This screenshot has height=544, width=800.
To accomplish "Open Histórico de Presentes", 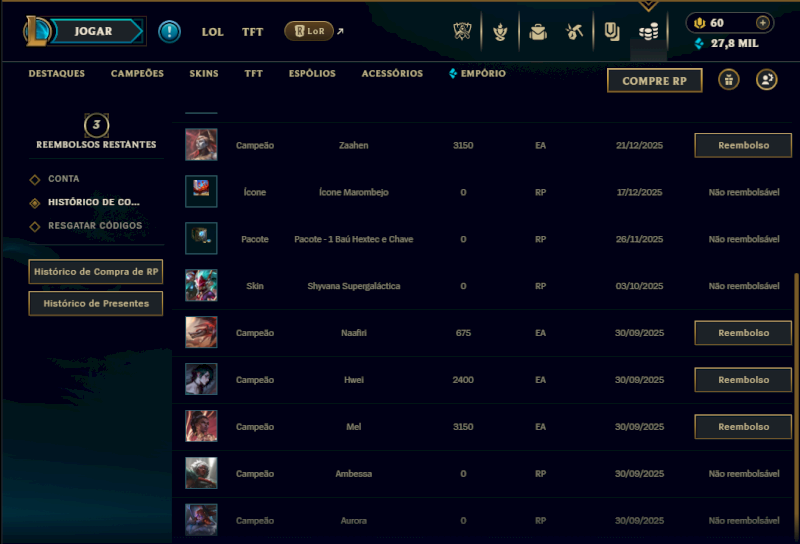I will point(96,303).
